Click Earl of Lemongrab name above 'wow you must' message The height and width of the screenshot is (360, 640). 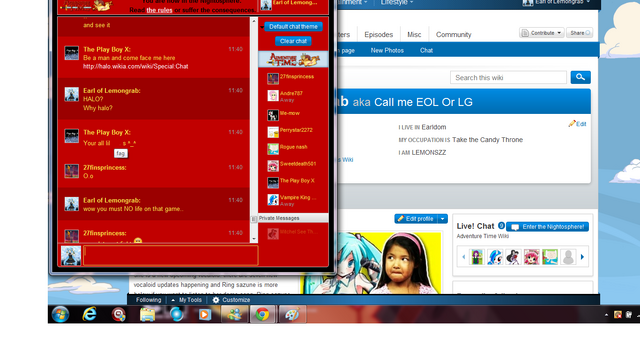[x=112, y=200]
